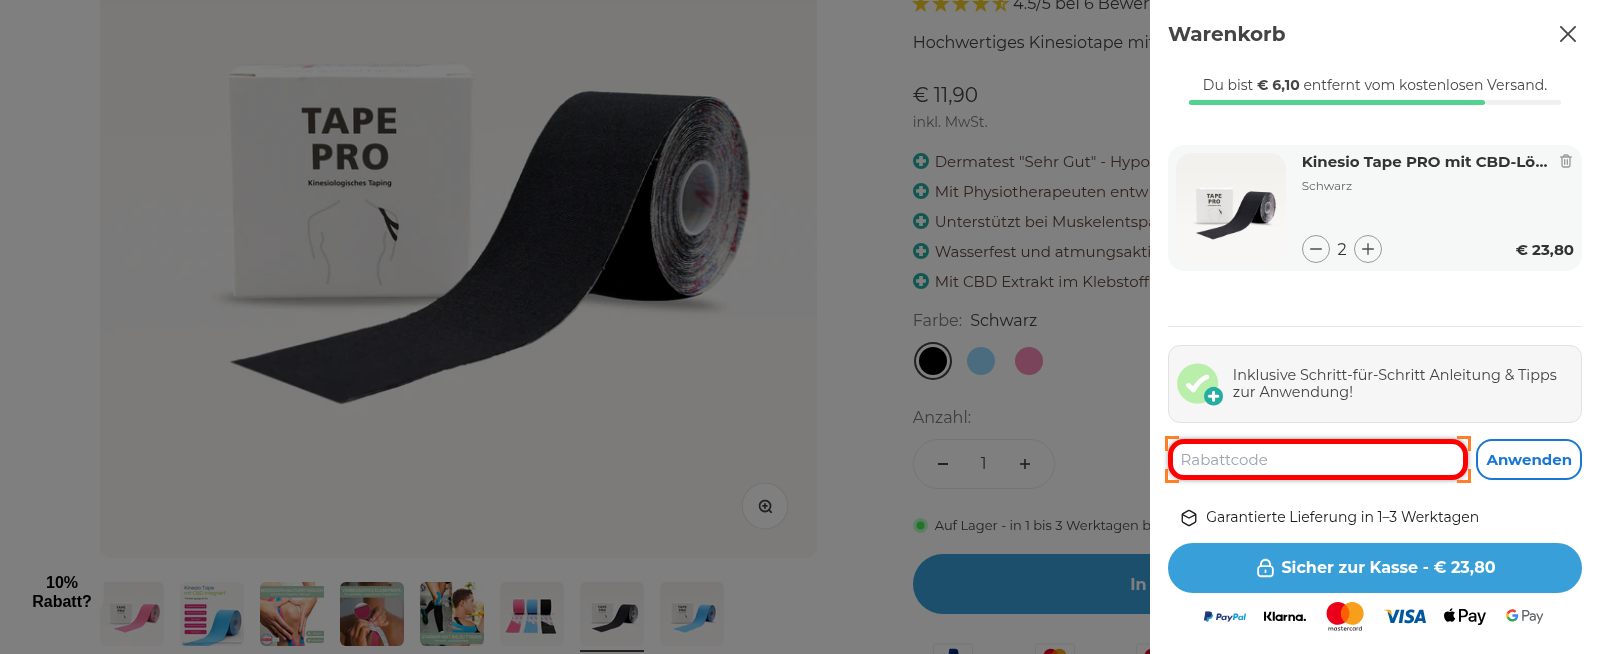Open the blue tape roll thumbnail
Screen dimensions: 1600x654
692,614
